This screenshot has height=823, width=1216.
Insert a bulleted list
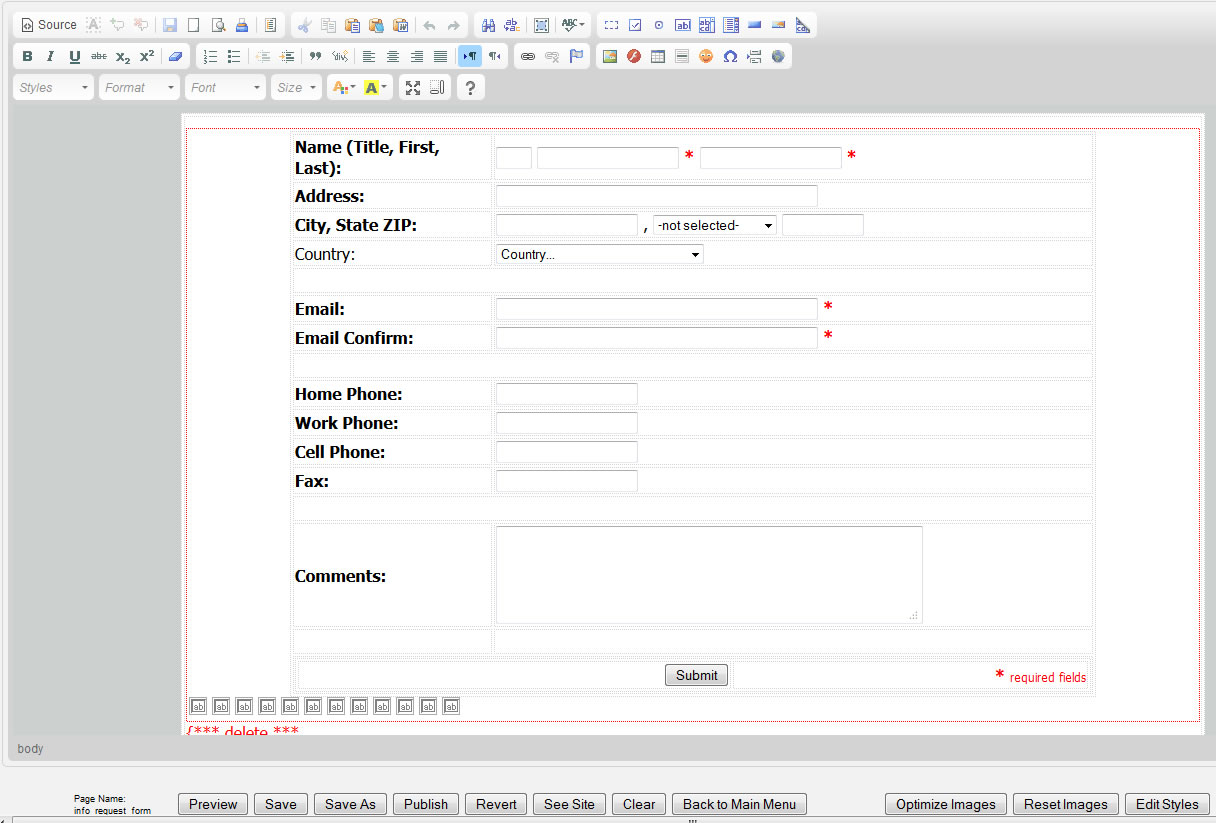pyautogui.click(x=234, y=56)
